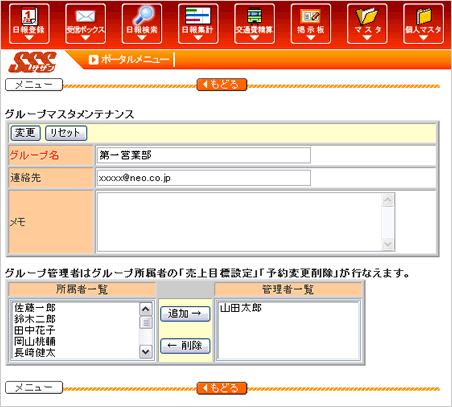Open the 日報集計 chart icon
Screen dimensions: 452x407
tap(198, 23)
